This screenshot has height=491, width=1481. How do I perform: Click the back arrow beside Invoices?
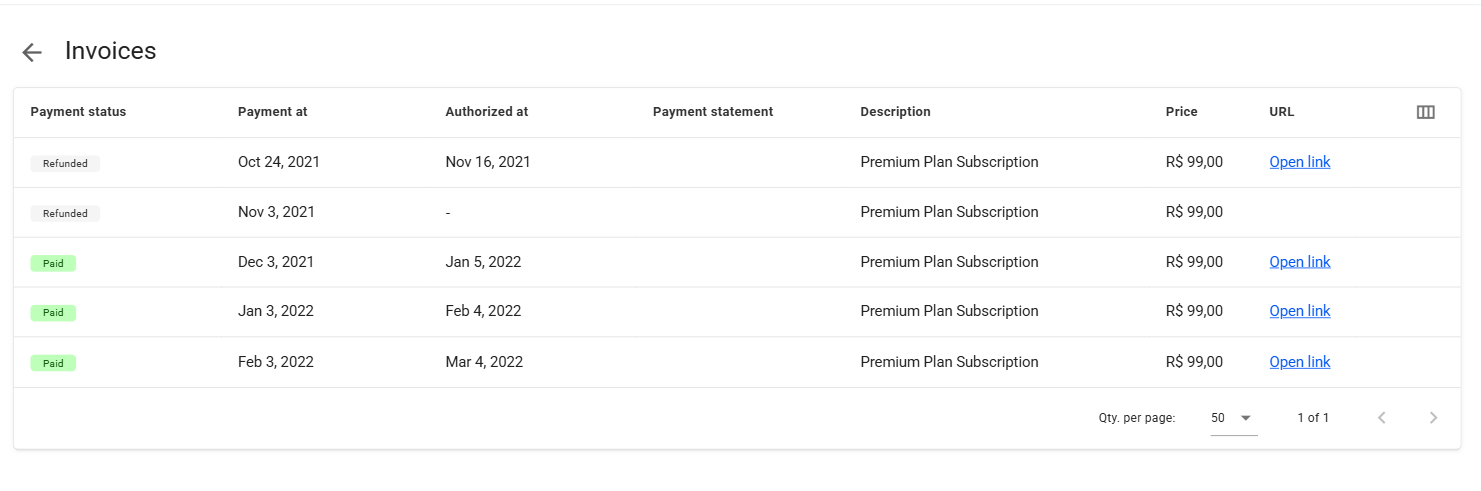(32, 53)
